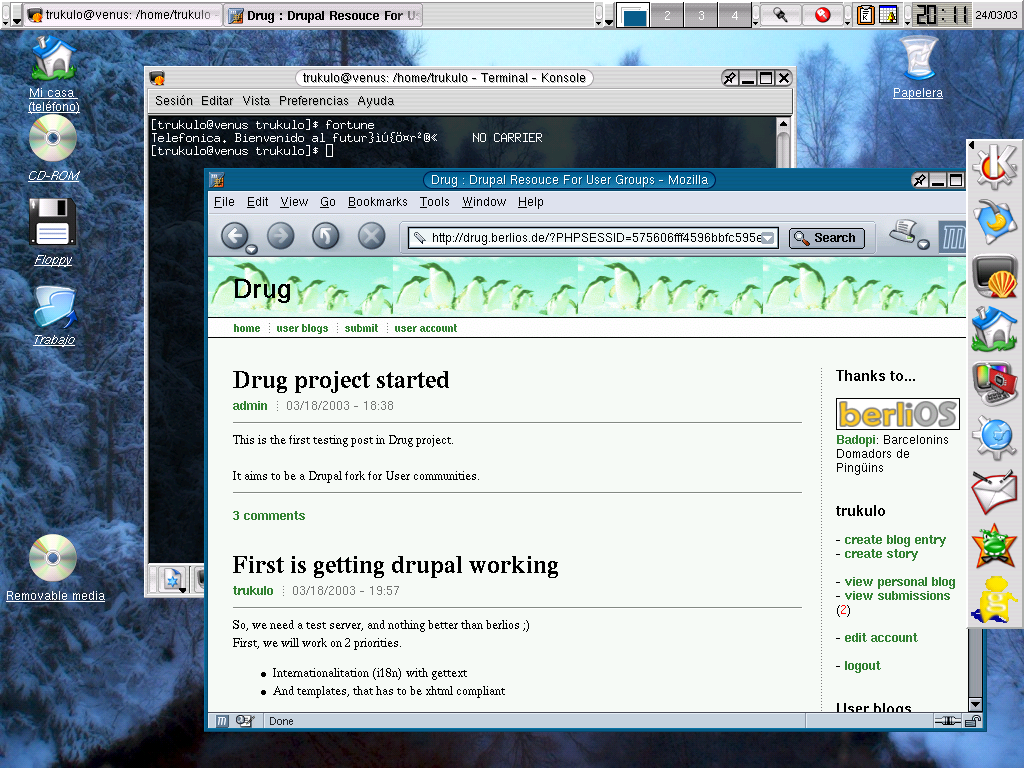The image size is (1024, 768).
Task: Switch to virtual desktop 4
Action: click(735, 15)
